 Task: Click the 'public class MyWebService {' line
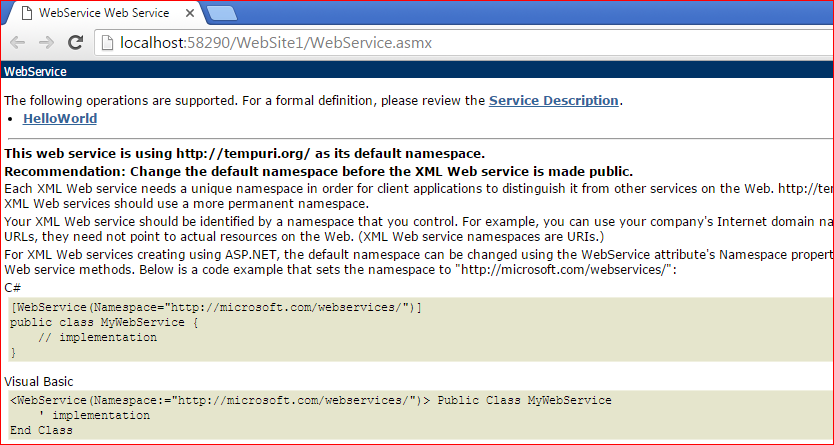[104, 323]
